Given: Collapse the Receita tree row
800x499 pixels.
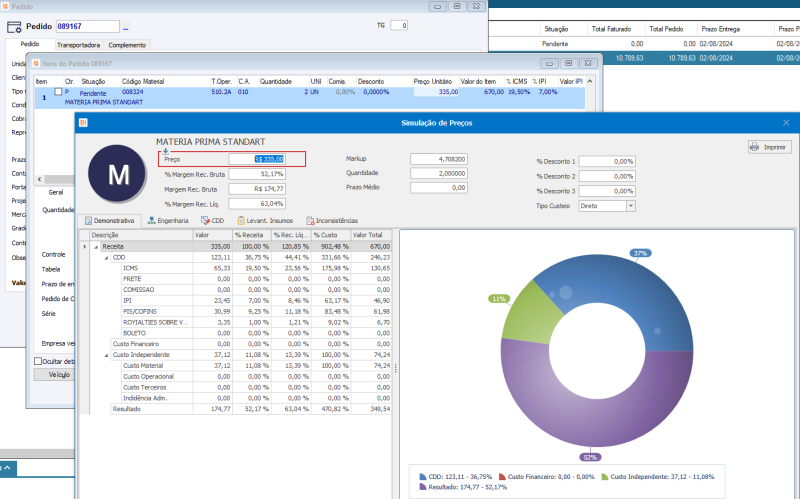Looking at the screenshot, I should click(x=96, y=246).
